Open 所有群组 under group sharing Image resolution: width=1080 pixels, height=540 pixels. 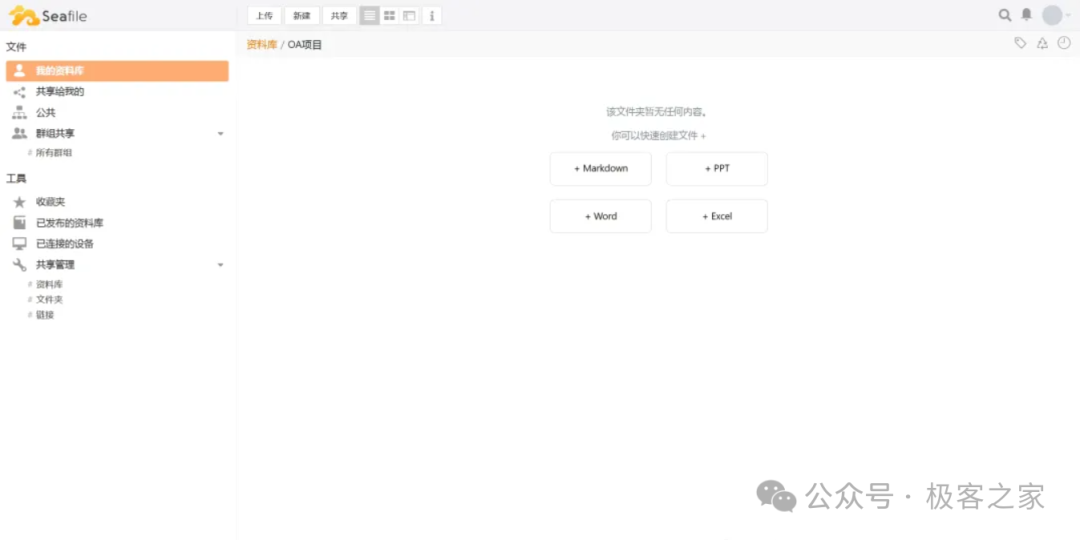(x=54, y=153)
